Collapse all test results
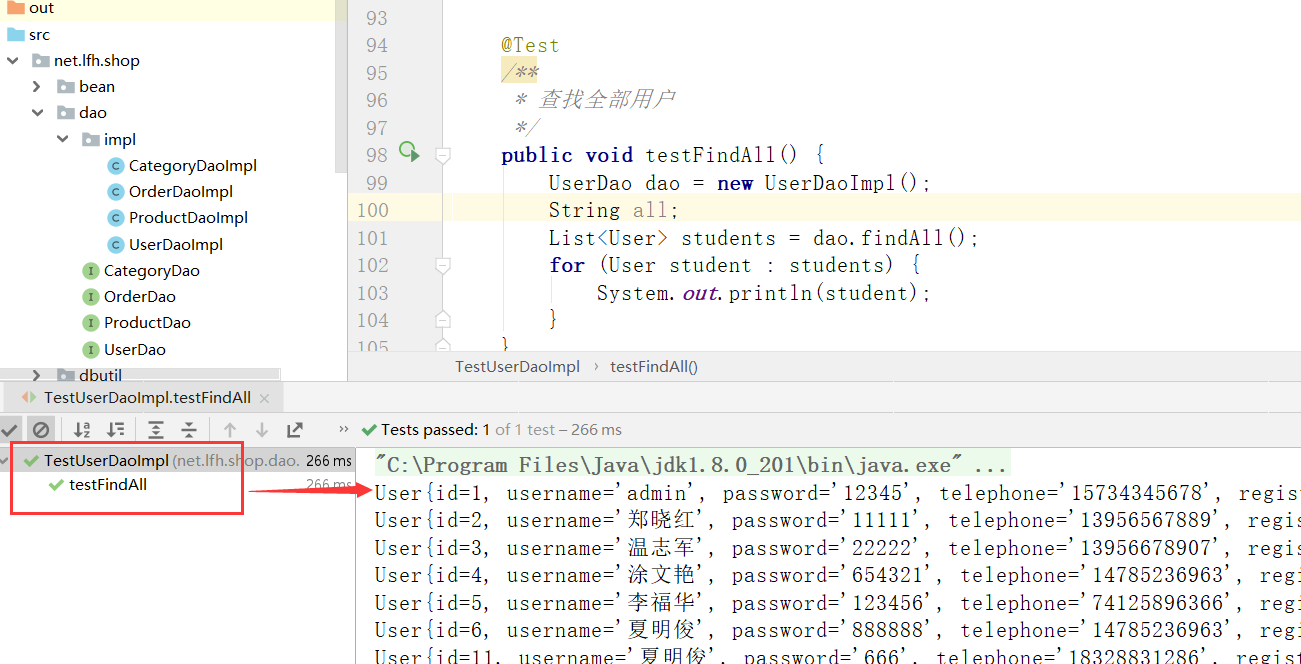 coord(189,430)
